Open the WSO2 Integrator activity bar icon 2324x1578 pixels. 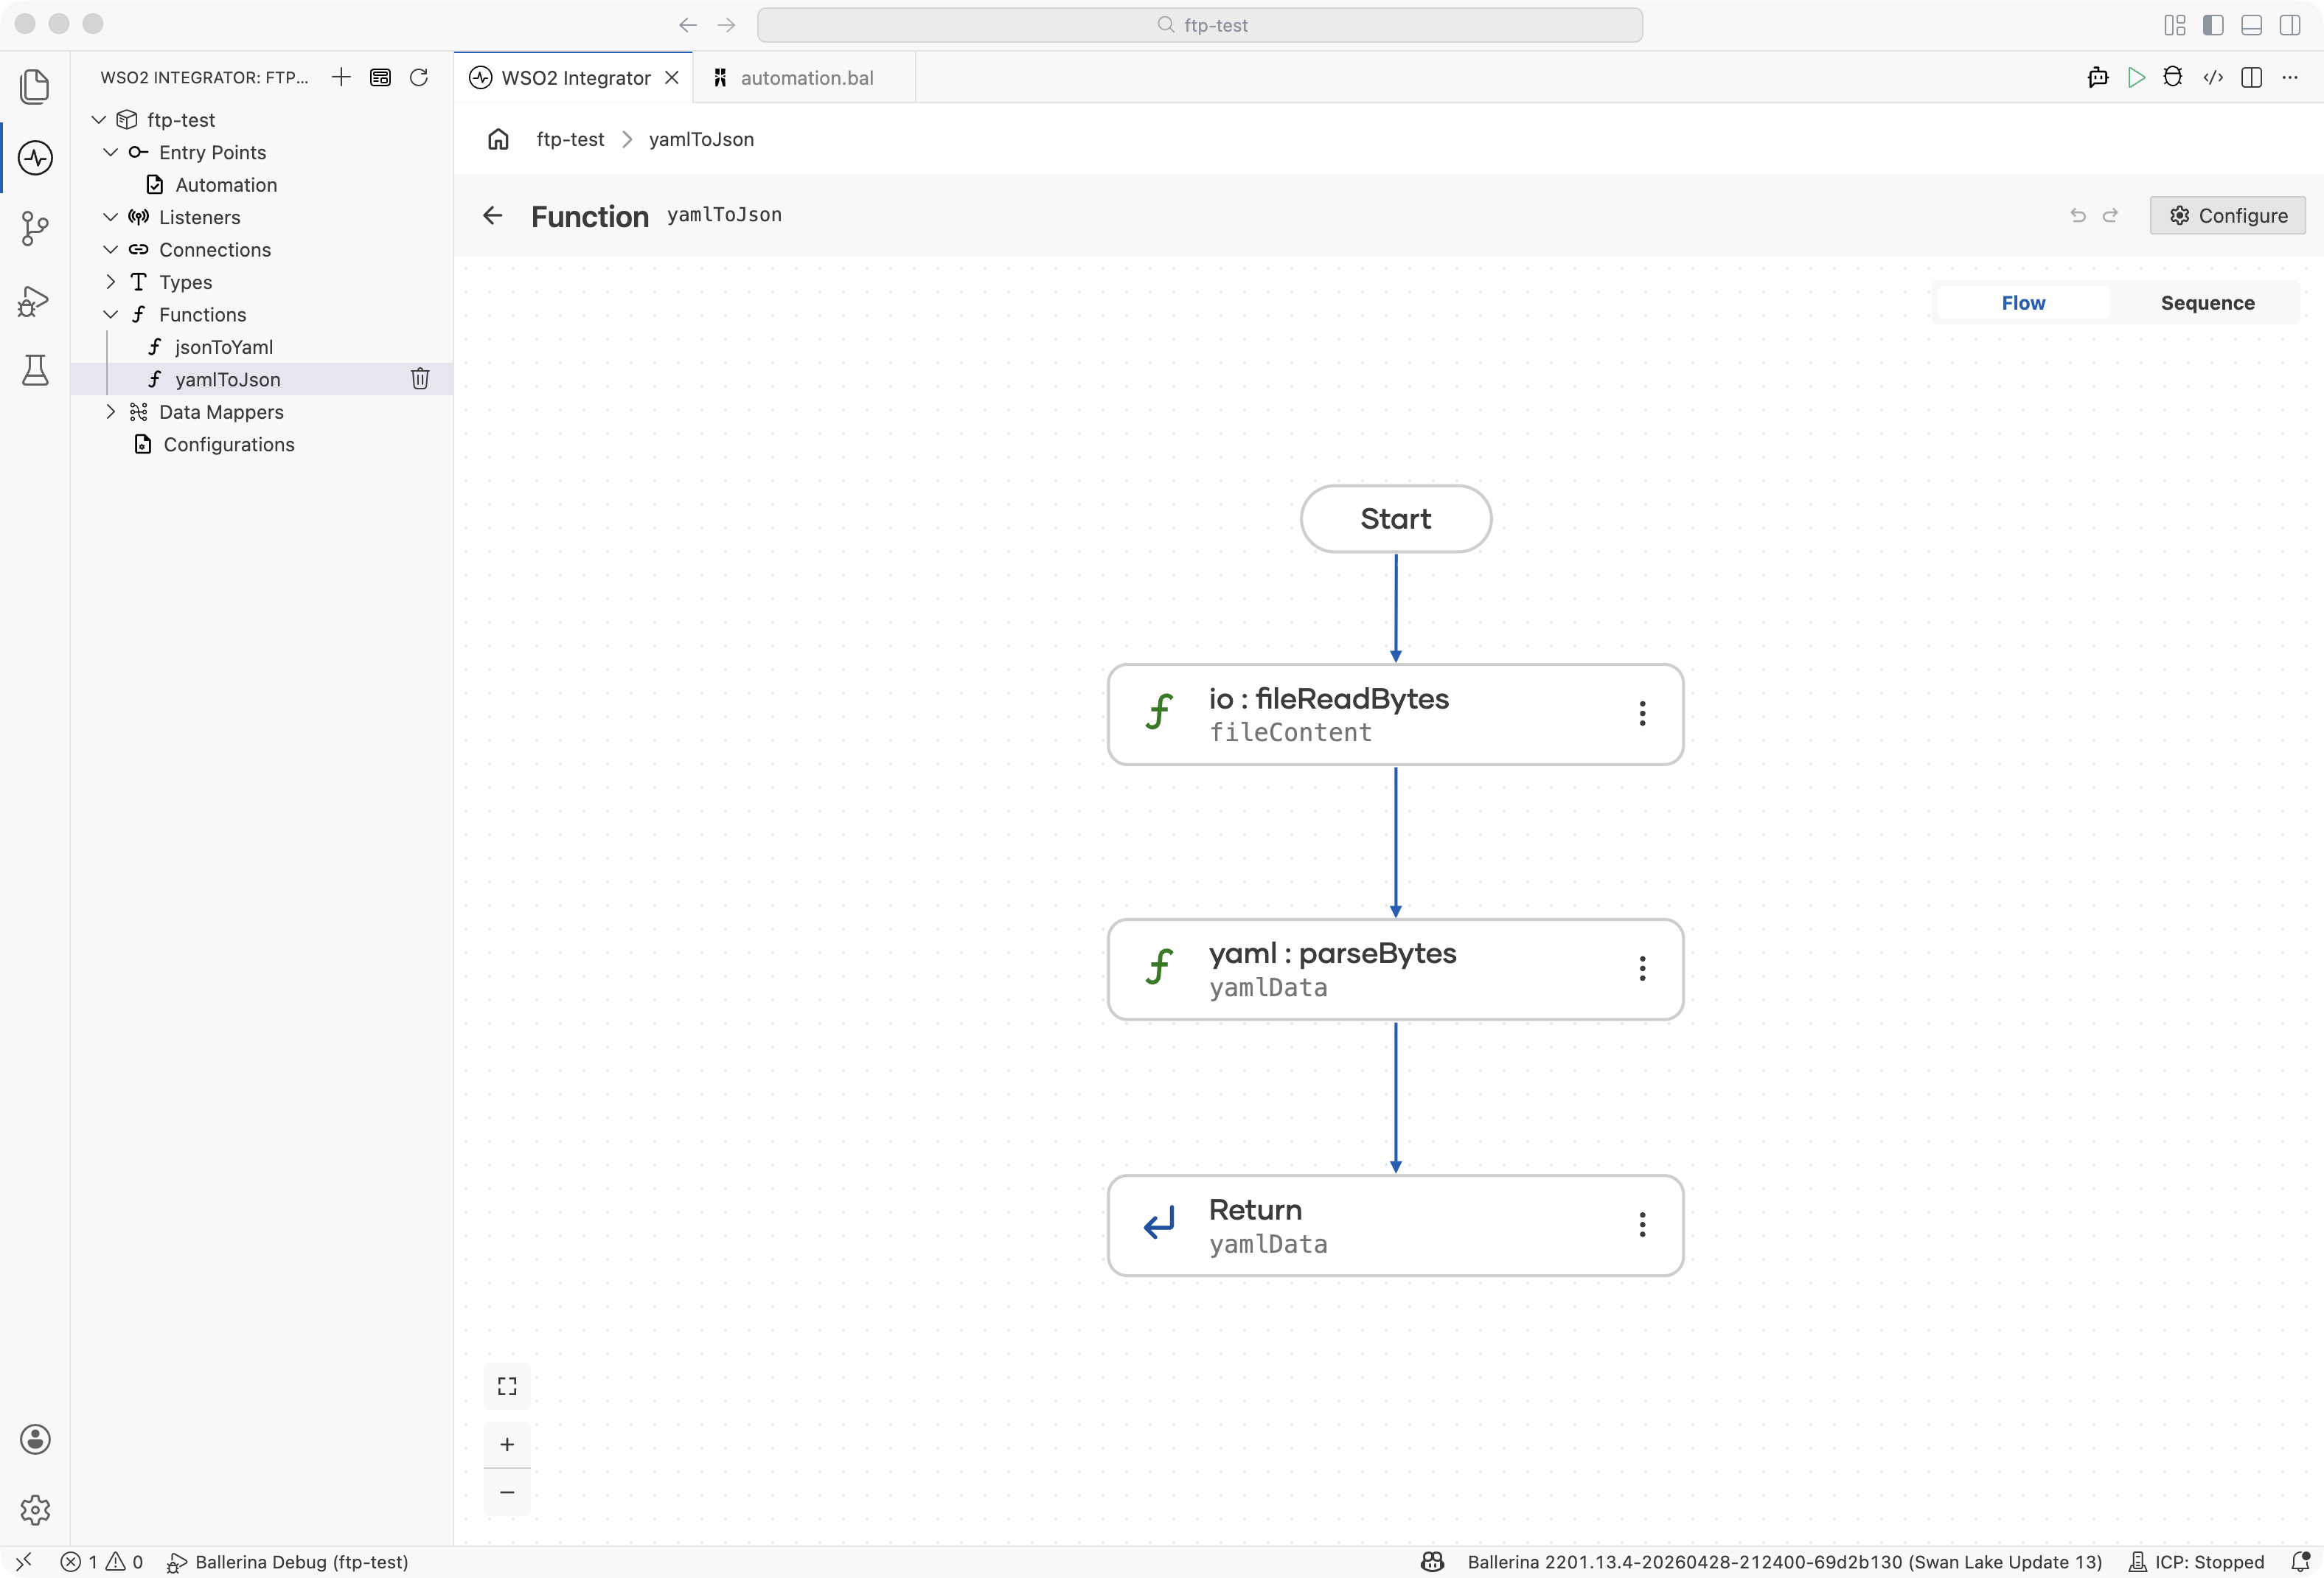pyautogui.click(x=35, y=158)
